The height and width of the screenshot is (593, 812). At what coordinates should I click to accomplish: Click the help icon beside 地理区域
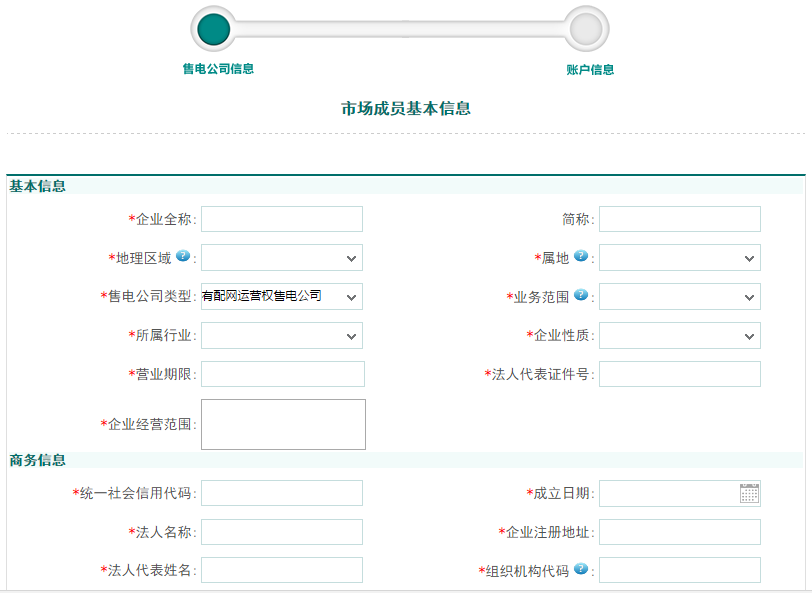[183, 256]
